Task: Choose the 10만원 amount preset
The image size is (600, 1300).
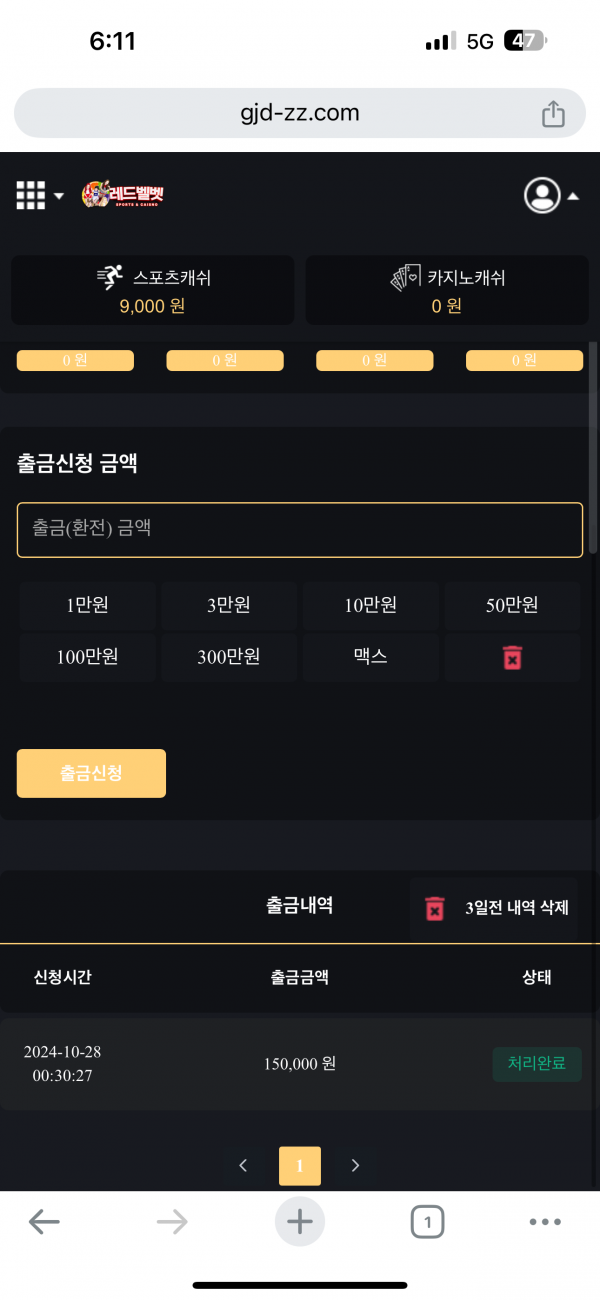Action: click(370, 605)
